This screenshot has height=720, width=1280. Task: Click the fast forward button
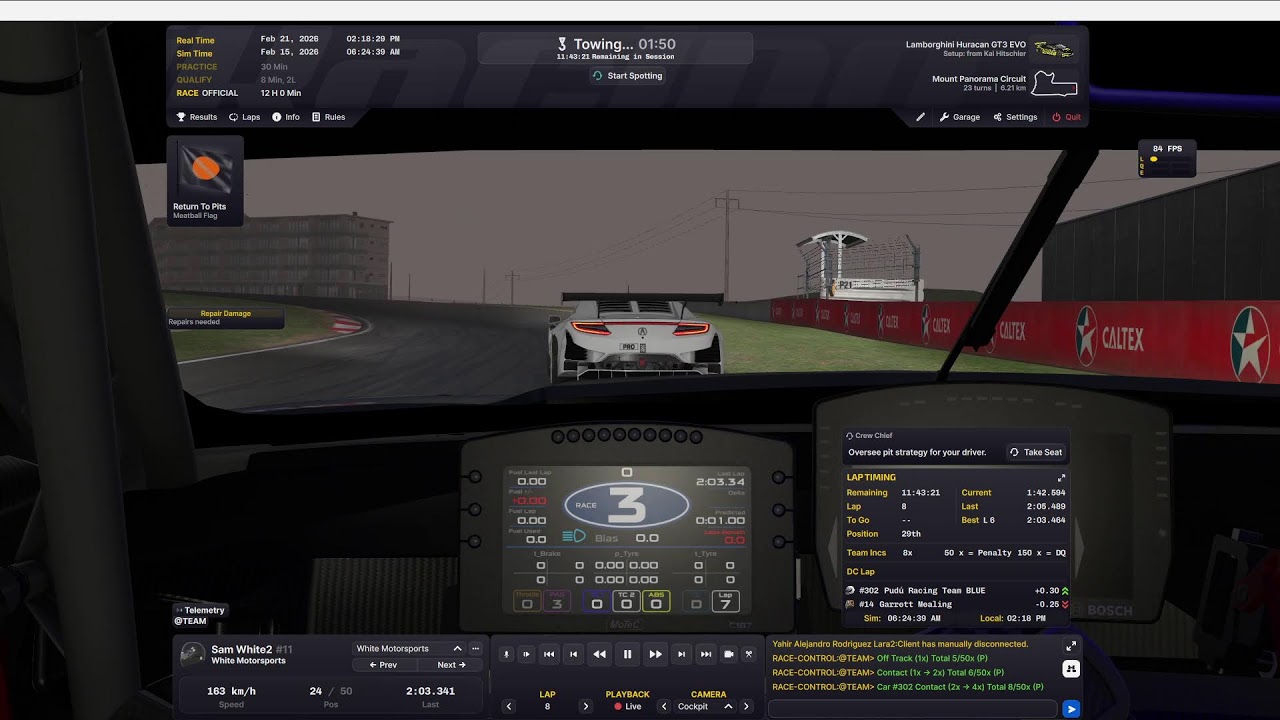pos(656,654)
